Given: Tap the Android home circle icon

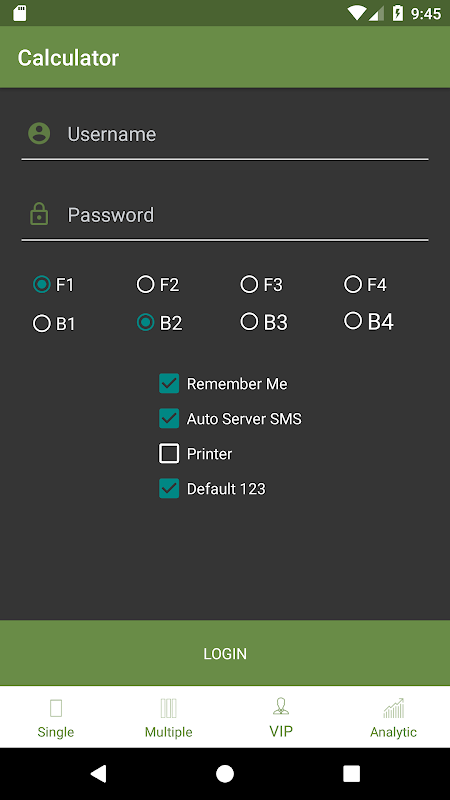Looking at the screenshot, I should point(224,773).
